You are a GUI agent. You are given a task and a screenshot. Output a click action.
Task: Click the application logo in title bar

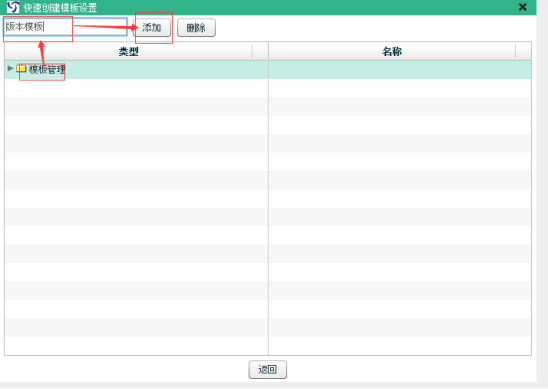point(13,7)
